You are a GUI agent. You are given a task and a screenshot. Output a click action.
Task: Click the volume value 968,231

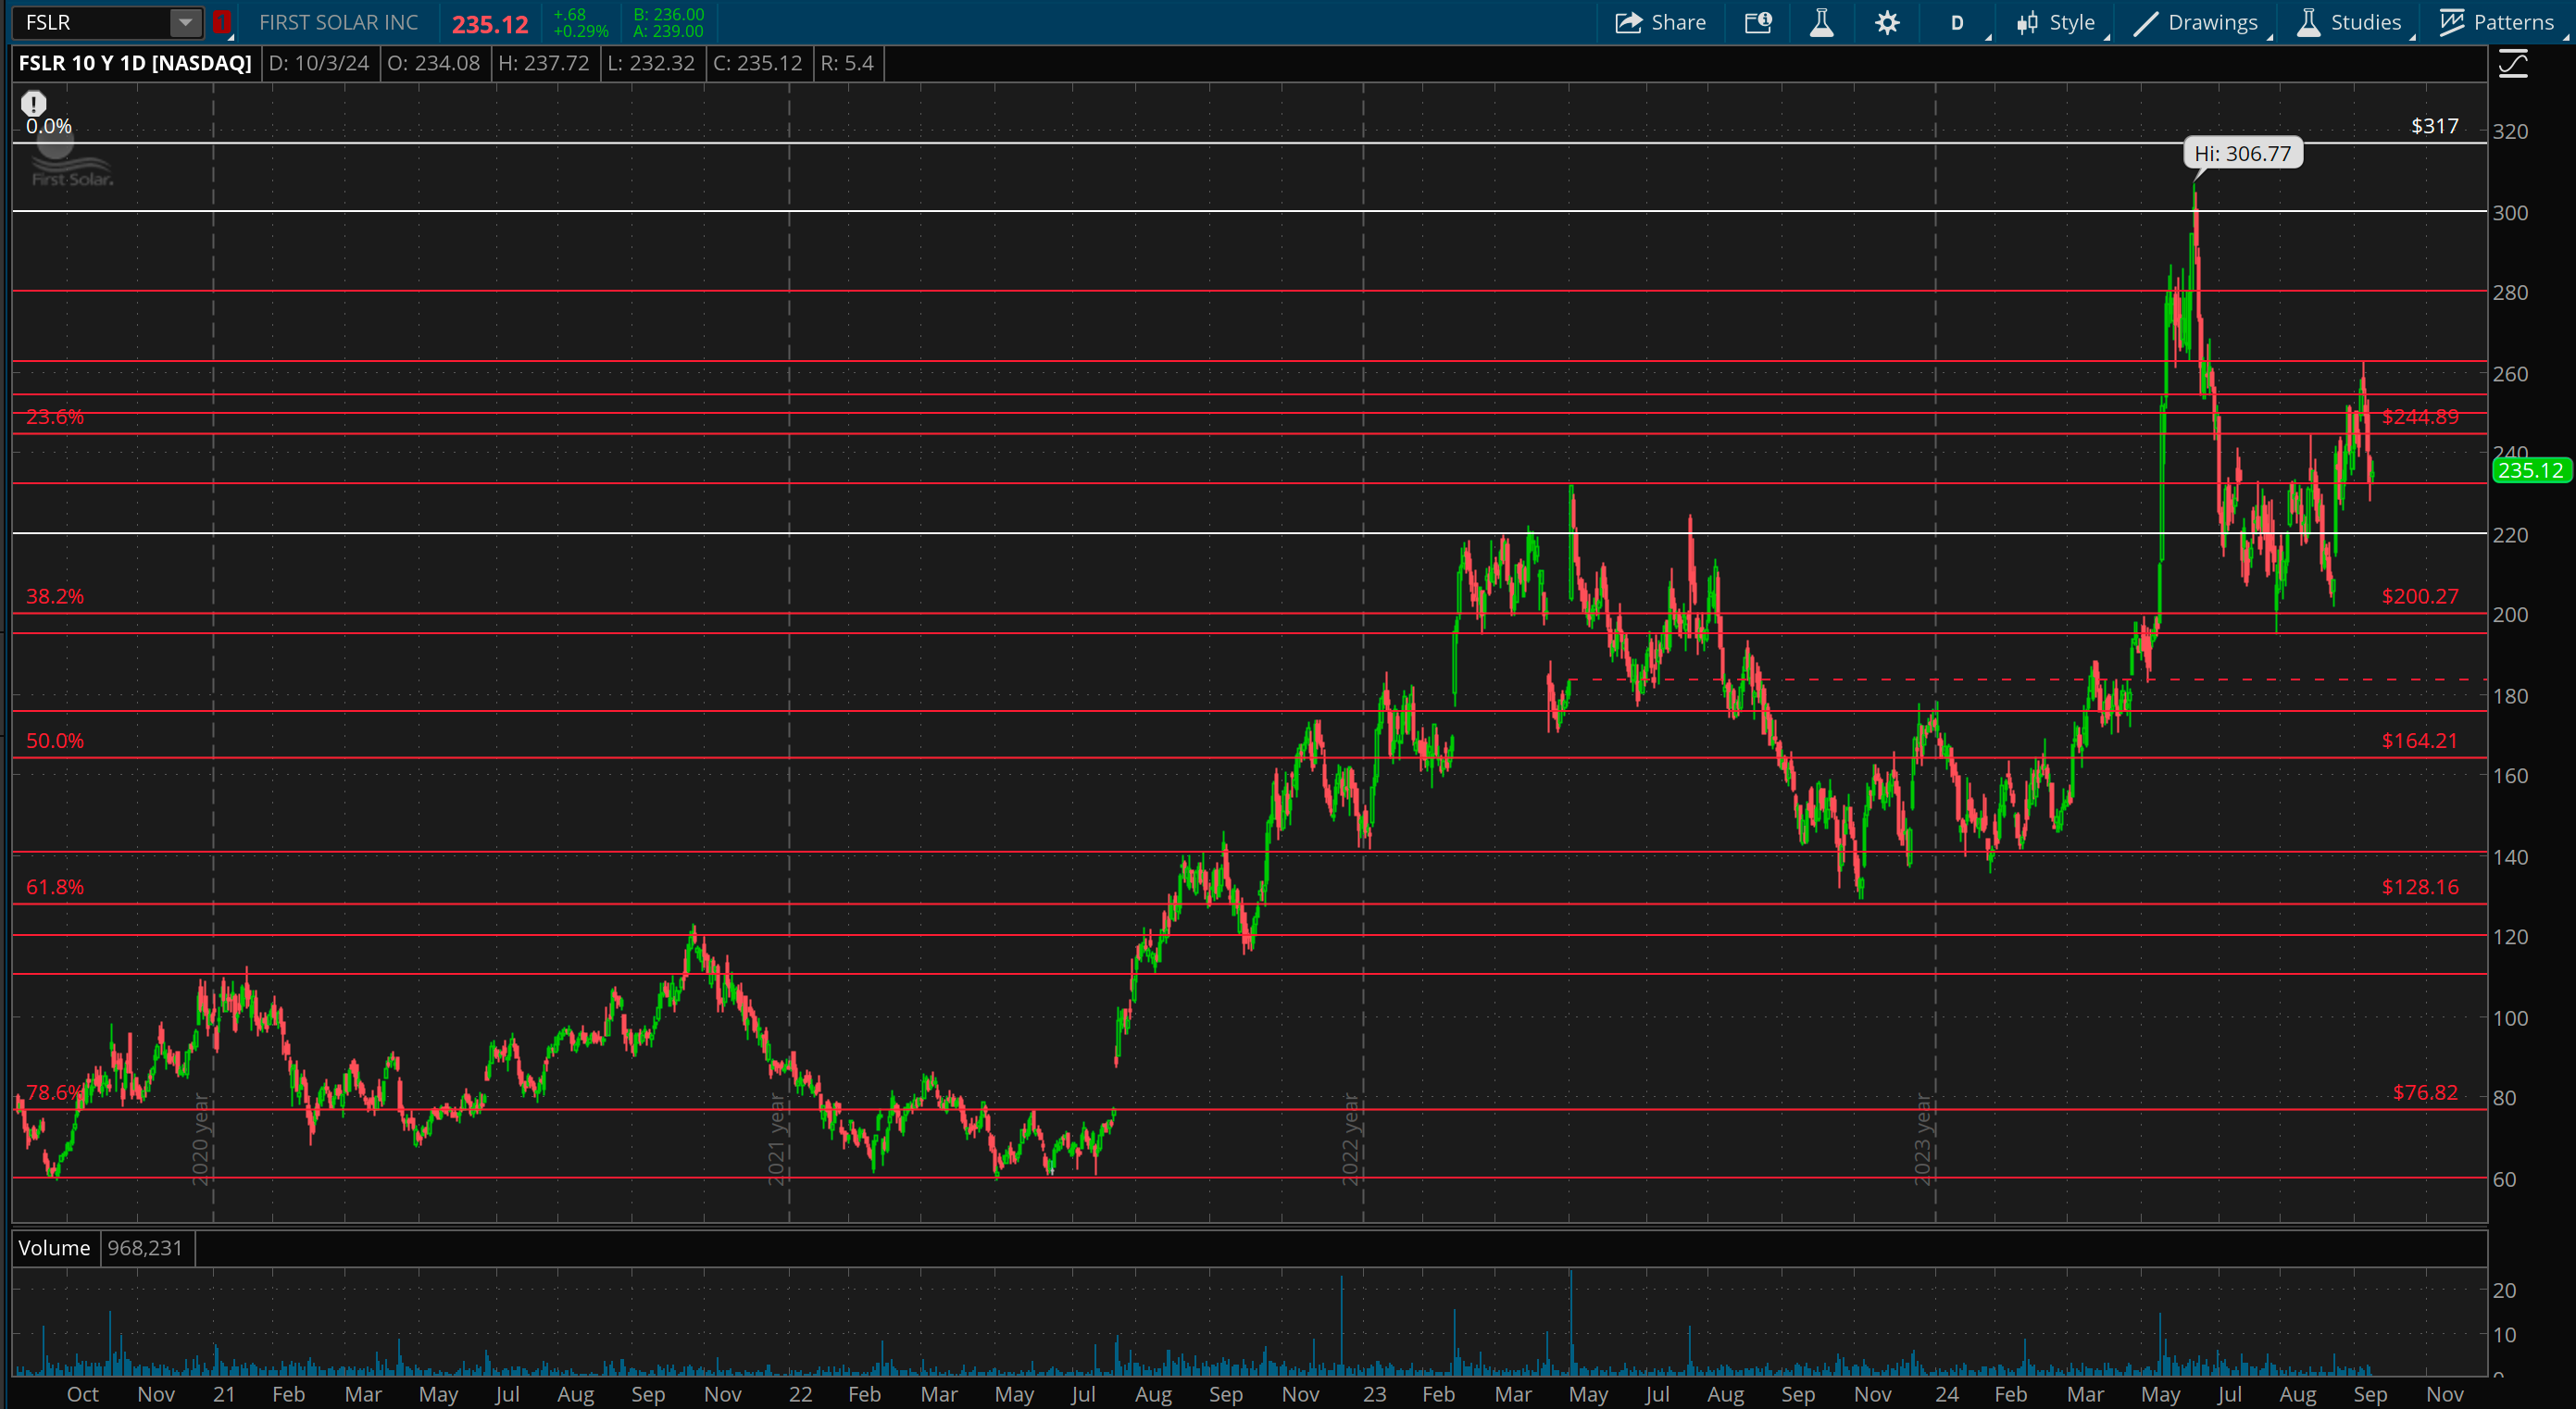pos(145,1248)
